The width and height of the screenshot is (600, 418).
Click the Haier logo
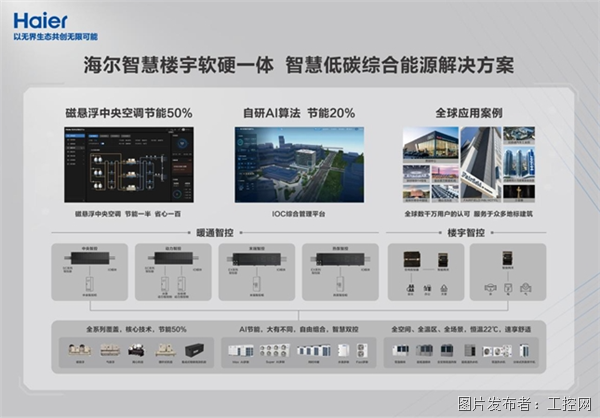pyautogui.click(x=37, y=19)
